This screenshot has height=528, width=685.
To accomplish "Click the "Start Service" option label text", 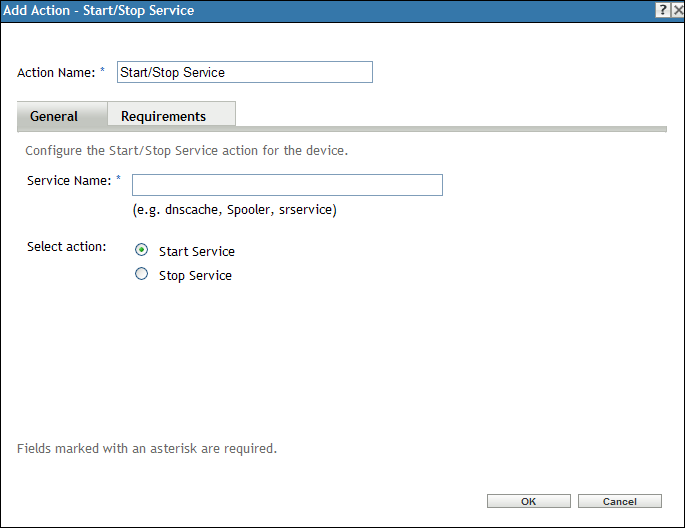I will [x=196, y=252].
